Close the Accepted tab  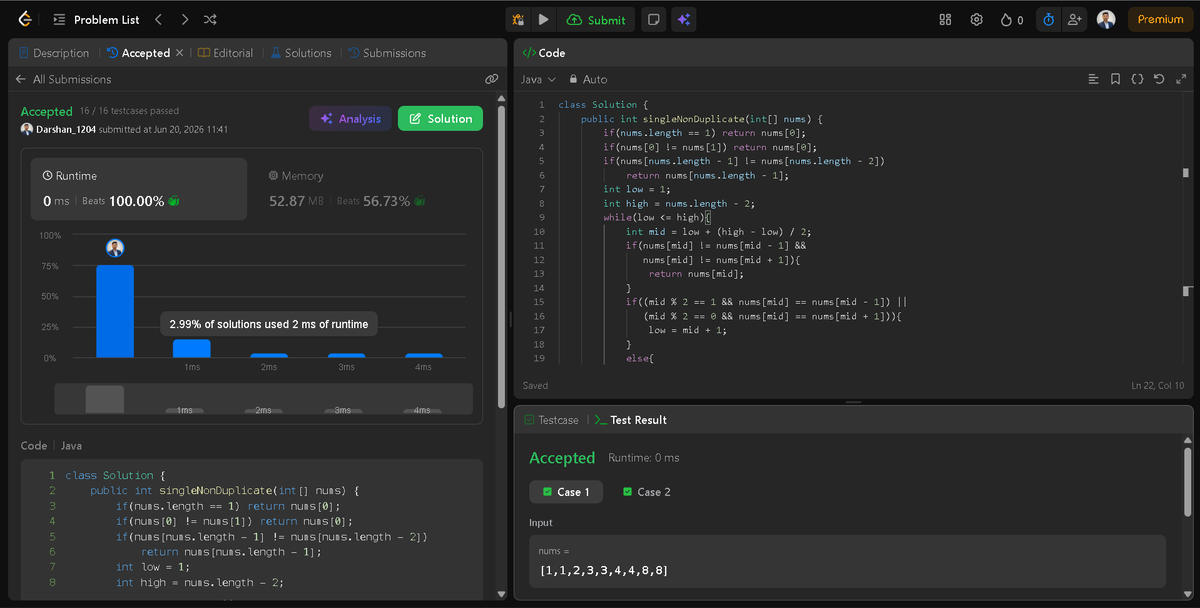[179, 53]
